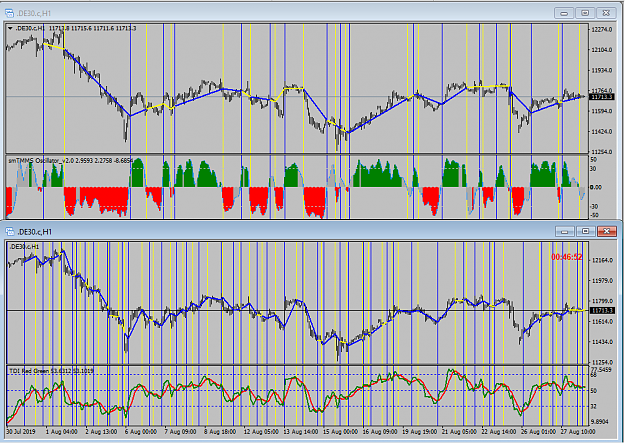The height and width of the screenshot is (443, 625).
Task: Close the lower chart window using red X
Action: coord(606,231)
